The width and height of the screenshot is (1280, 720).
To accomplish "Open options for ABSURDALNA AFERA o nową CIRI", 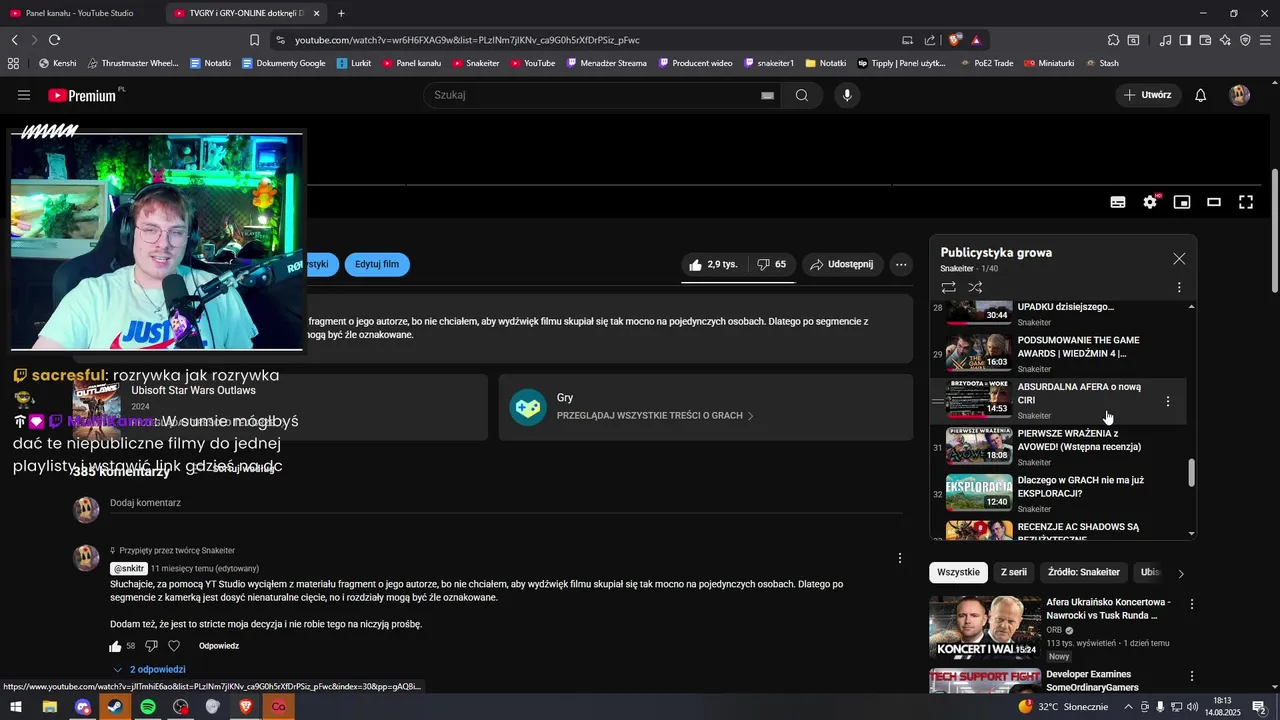I will [1168, 401].
